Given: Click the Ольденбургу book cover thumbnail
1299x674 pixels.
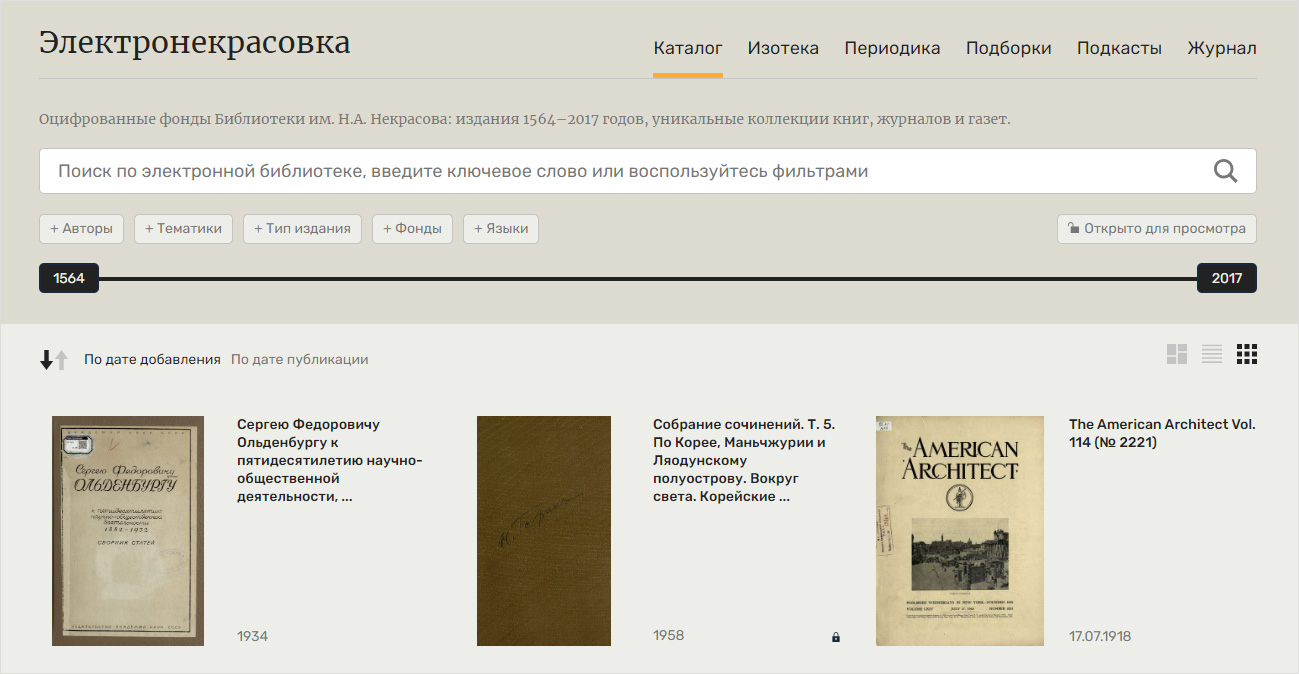Looking at the screenshot, I should click(x=128, y=531).
